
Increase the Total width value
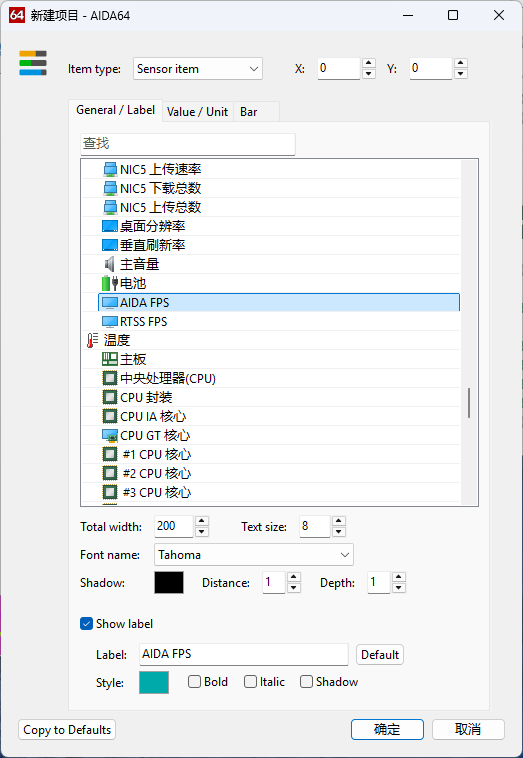202,521
